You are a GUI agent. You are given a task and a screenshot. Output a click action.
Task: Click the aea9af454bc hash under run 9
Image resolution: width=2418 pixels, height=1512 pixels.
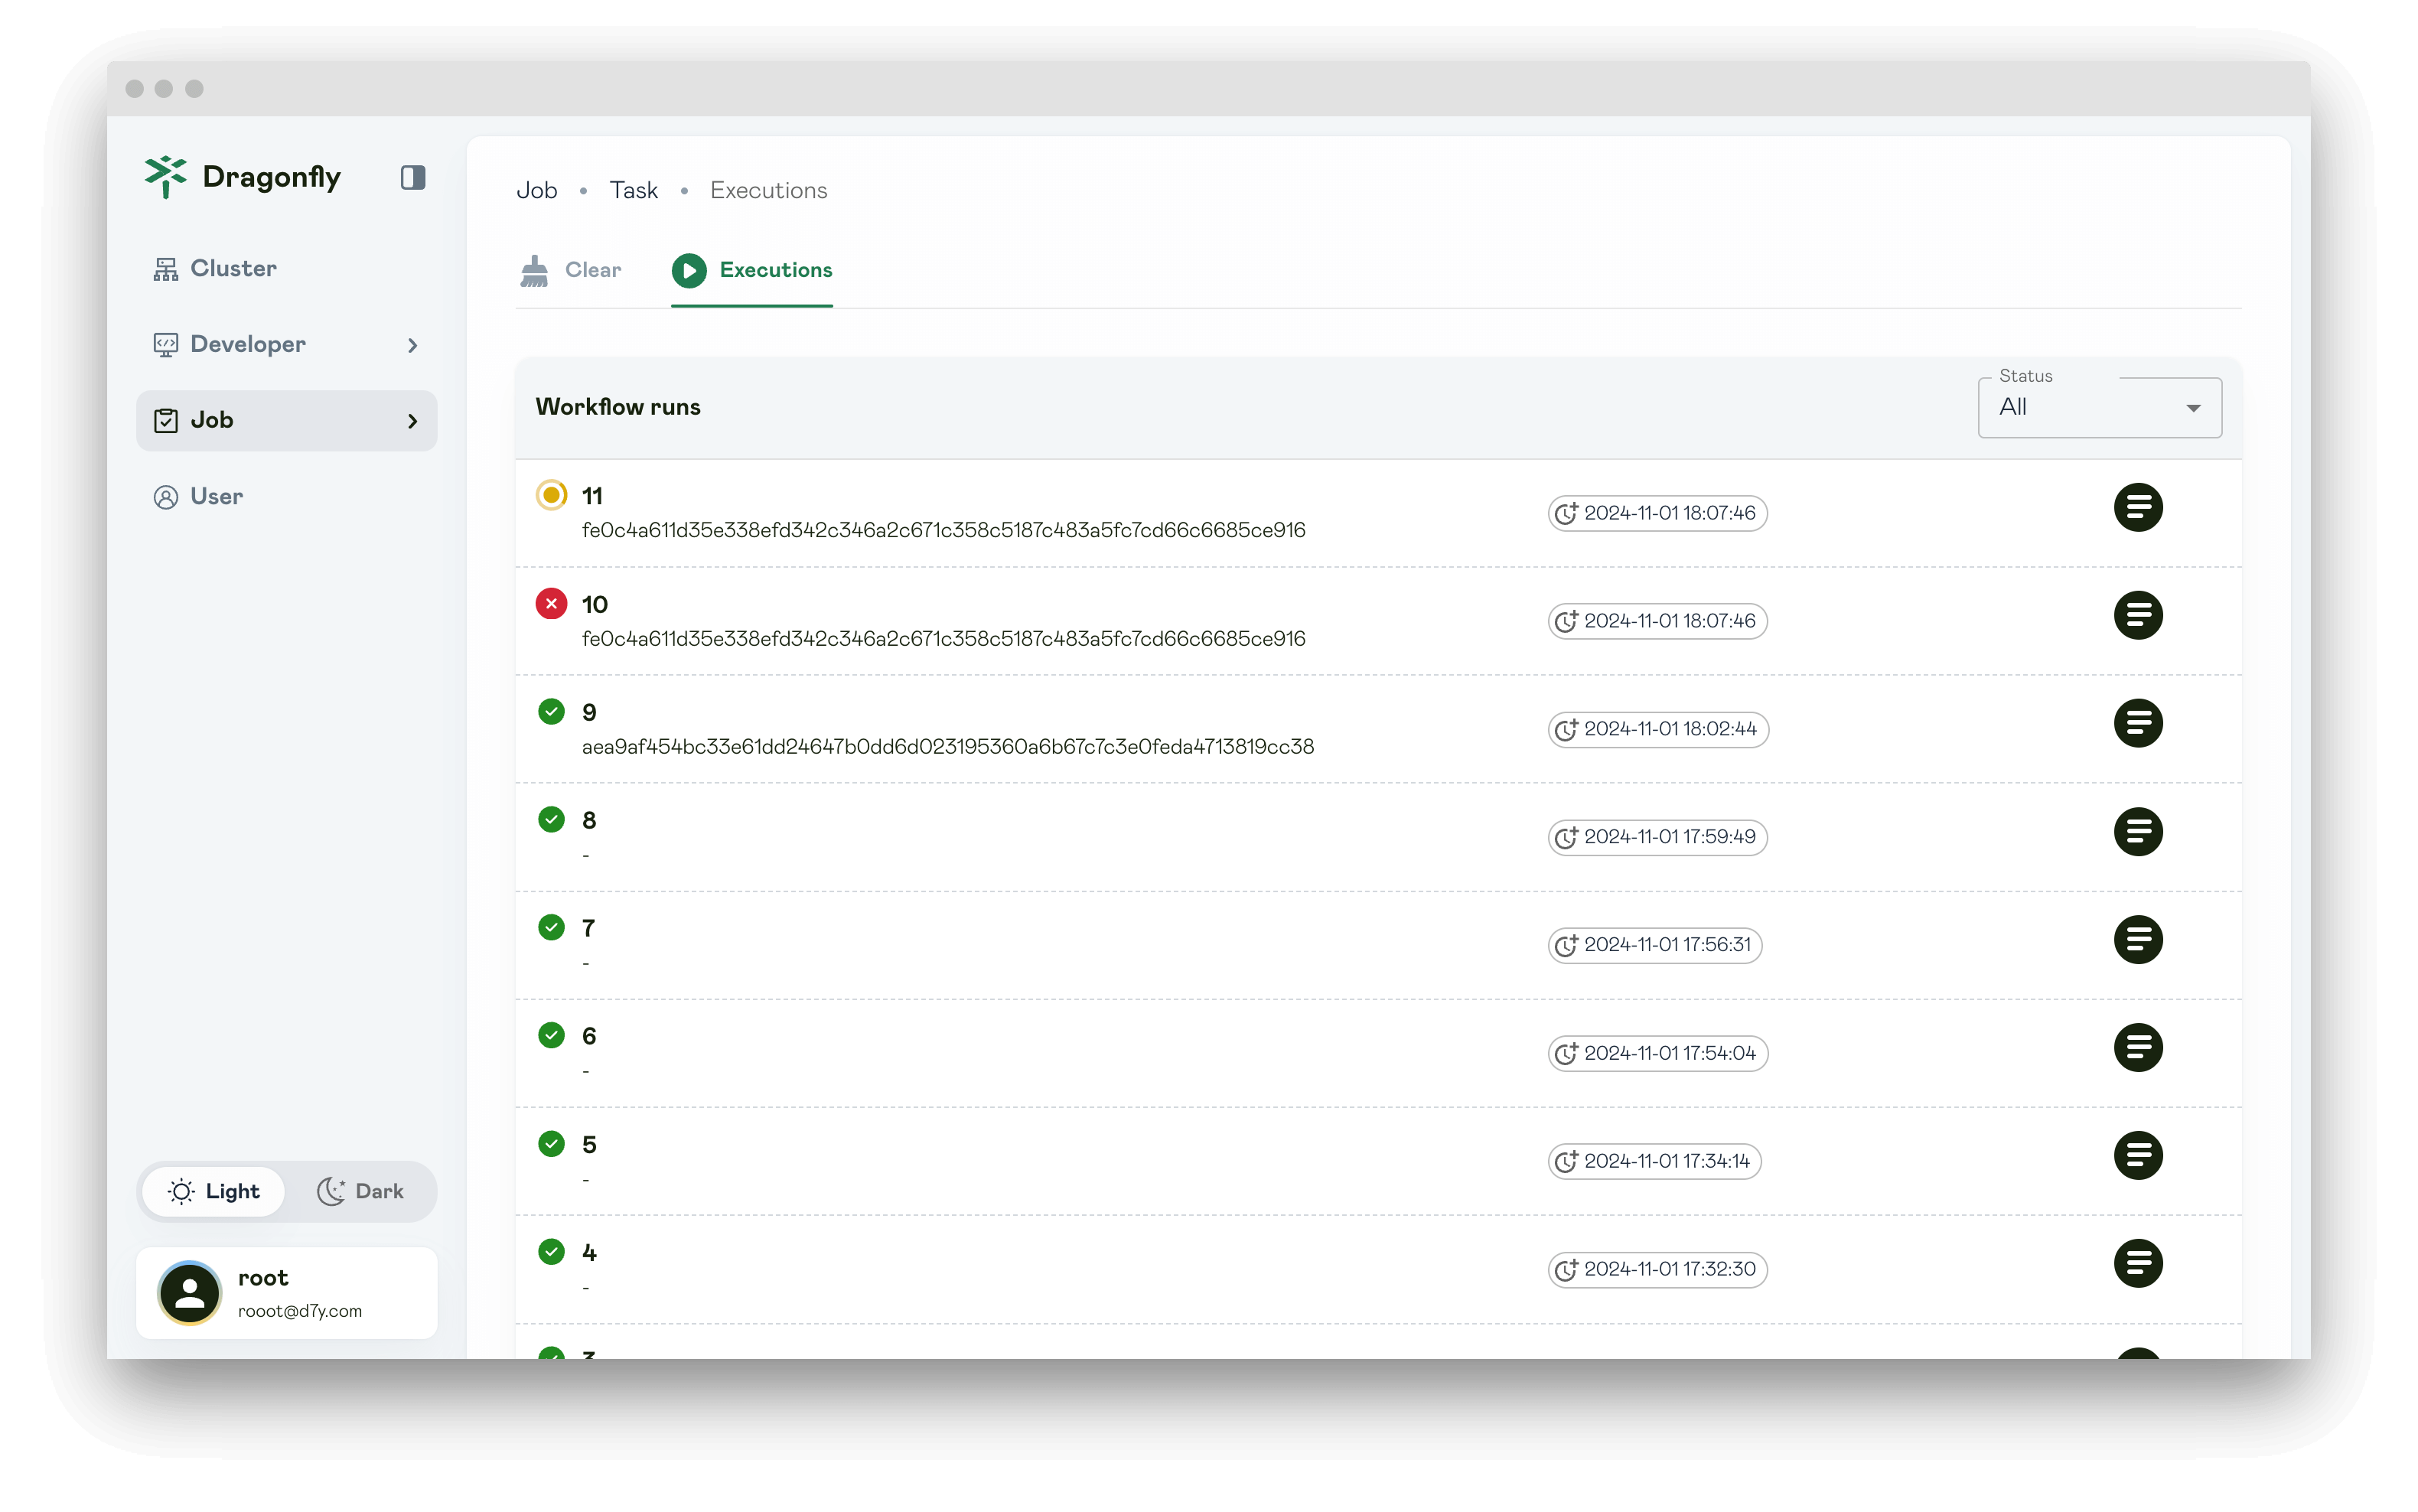tap(948, 746)
